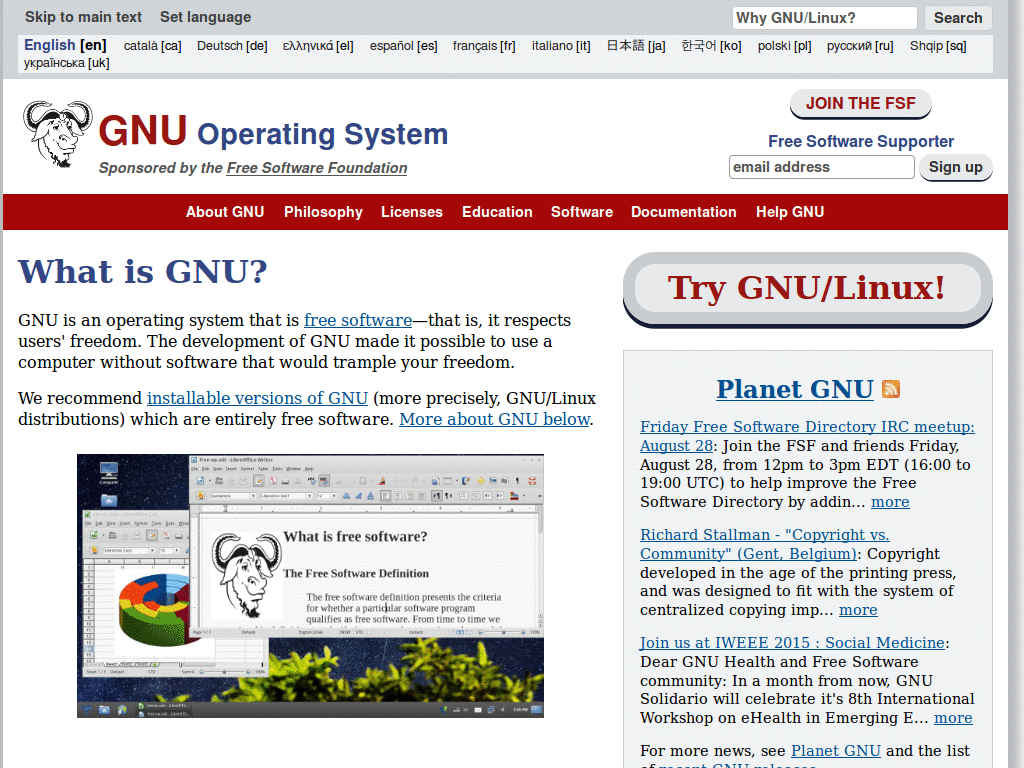Image resolution: width=1024 pixels, height=768 pixels.
Task: Follow the Skip to main text link
Action: point(83,17)
